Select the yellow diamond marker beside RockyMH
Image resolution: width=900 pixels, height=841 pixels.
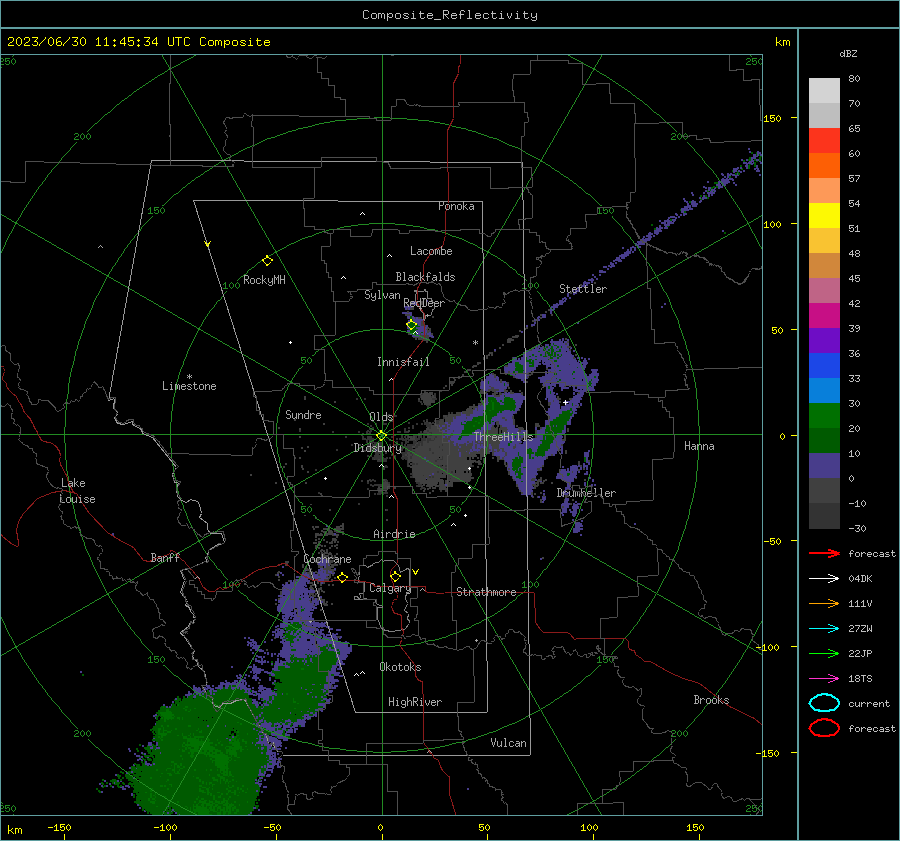(x=267, y=261)
